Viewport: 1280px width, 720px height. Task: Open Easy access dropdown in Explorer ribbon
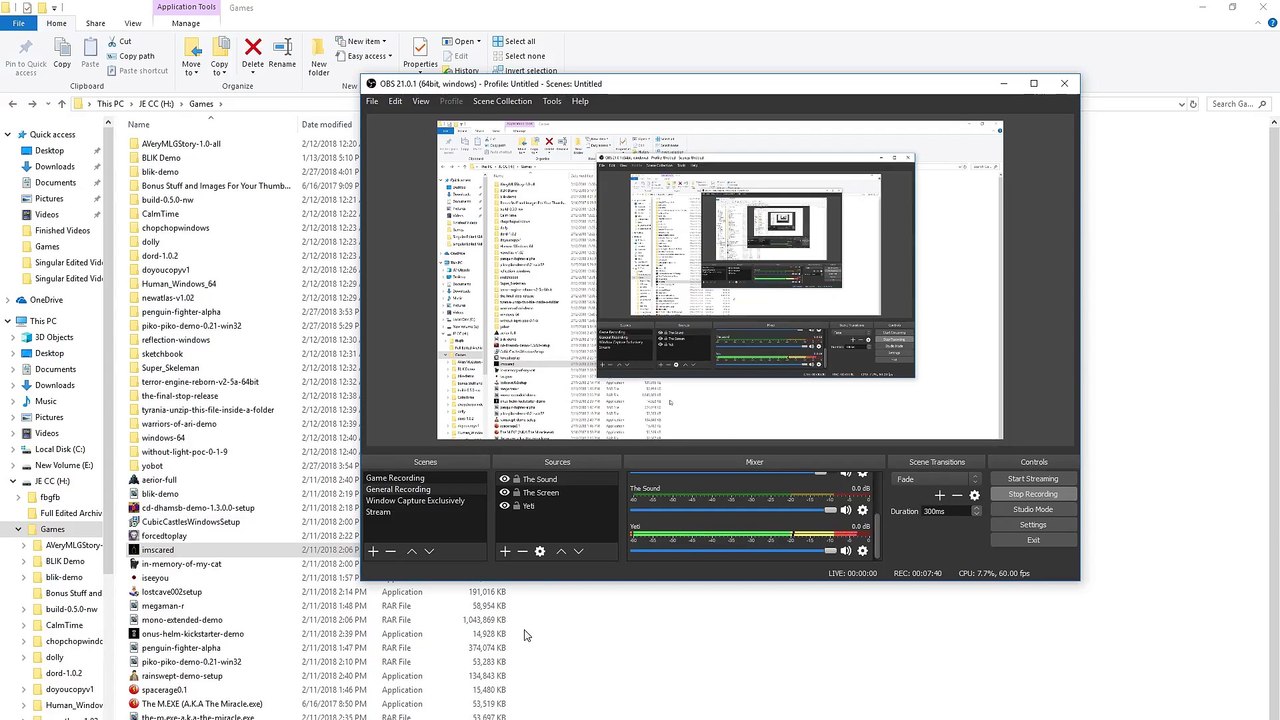[x=364, y=56]
